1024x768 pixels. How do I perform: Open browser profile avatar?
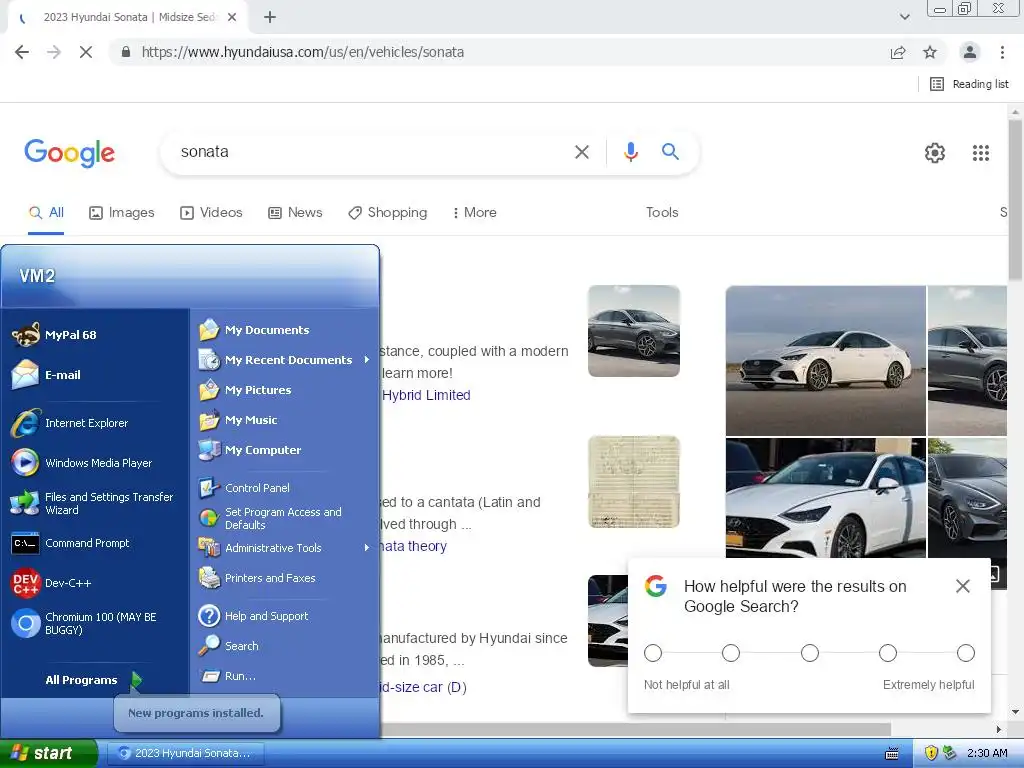click(969, 52)
